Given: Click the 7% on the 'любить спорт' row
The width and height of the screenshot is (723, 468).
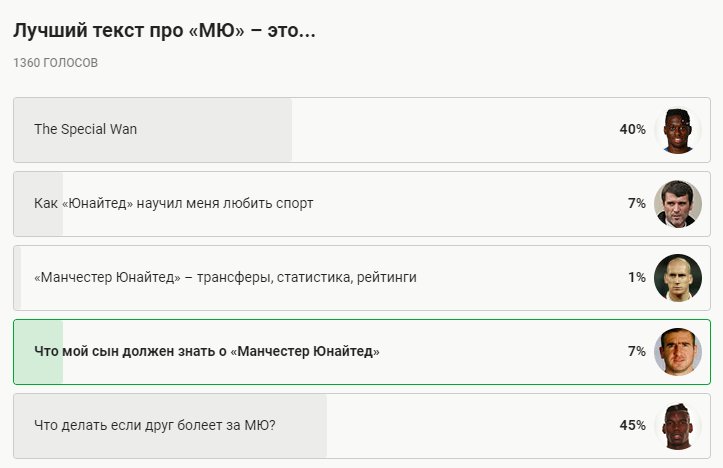Looking at the screenshot, I should (x=637, y=204).
